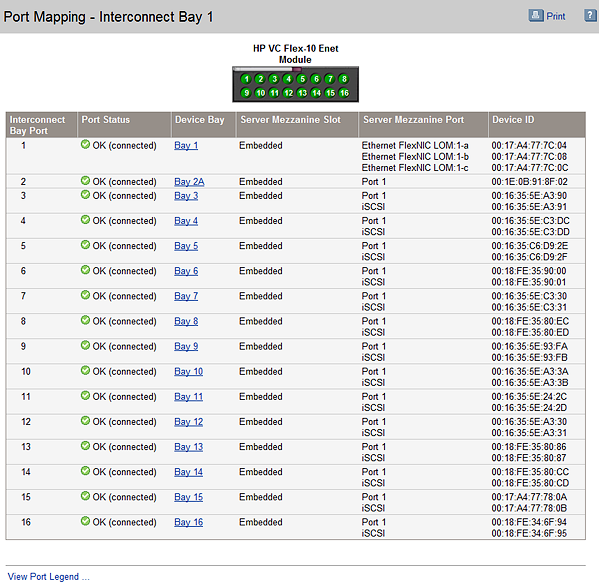Select port 8 on module diagram
The height and width of the screenshot is (584, 599).
point(344,79)
